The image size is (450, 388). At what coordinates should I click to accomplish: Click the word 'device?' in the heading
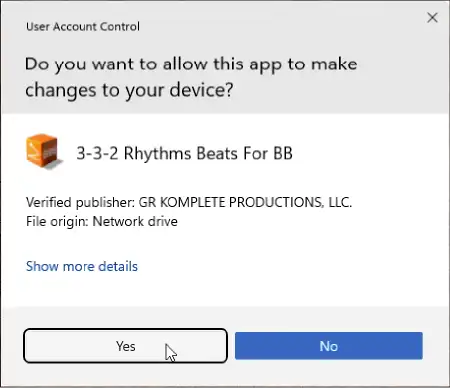pyautogui.click(x=201, y=90)
